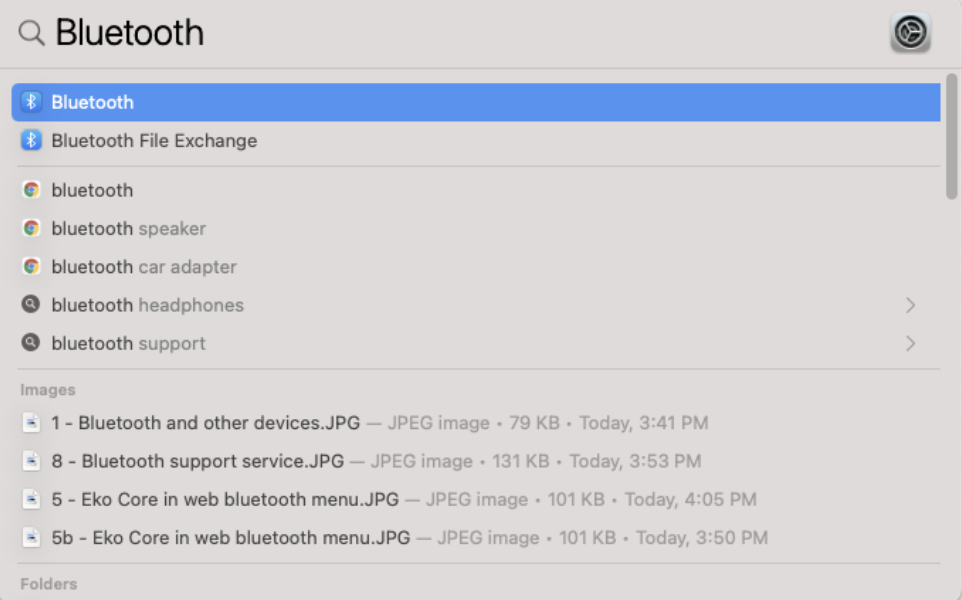Click file icon of '1 - Bluetooth and other devices.JPG'
The height and width of the screenshot is (600, 962).
click(x=31, y=423)
